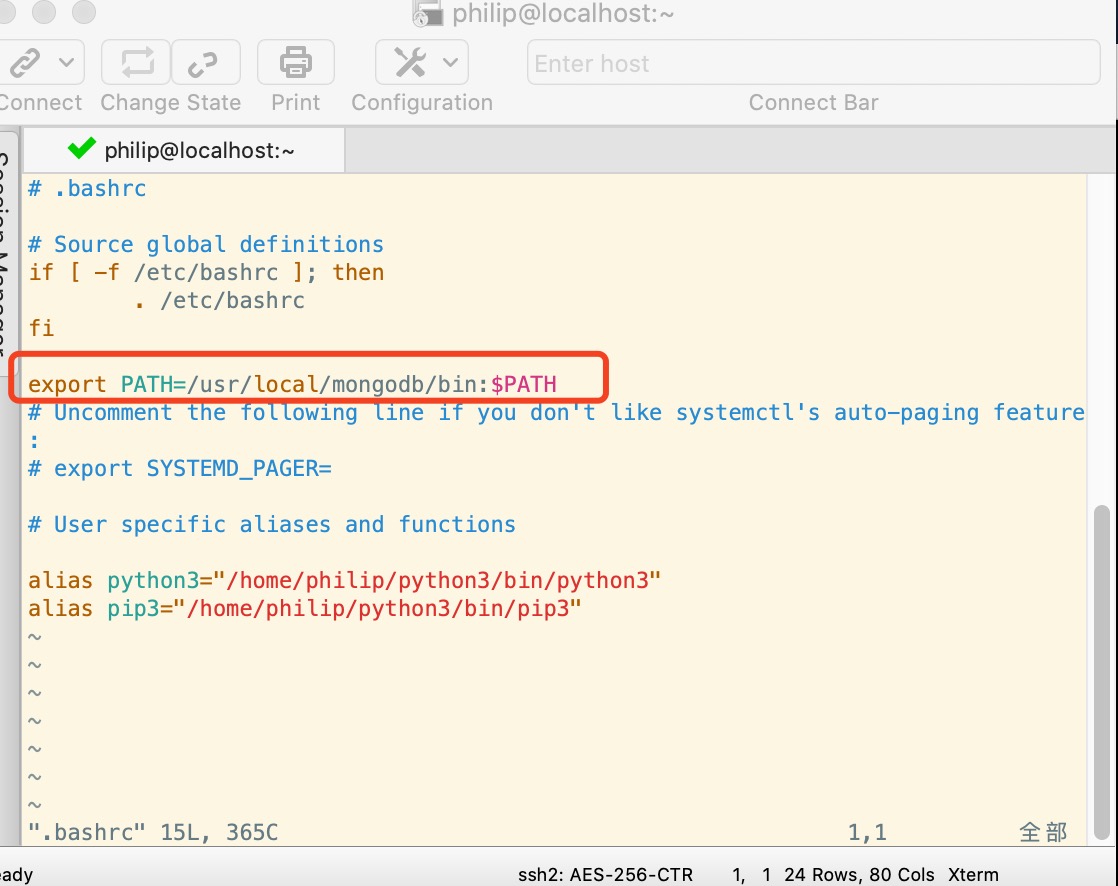
Task: Click the 'Configuration' toolbar label
Action: tap(422, 103)
